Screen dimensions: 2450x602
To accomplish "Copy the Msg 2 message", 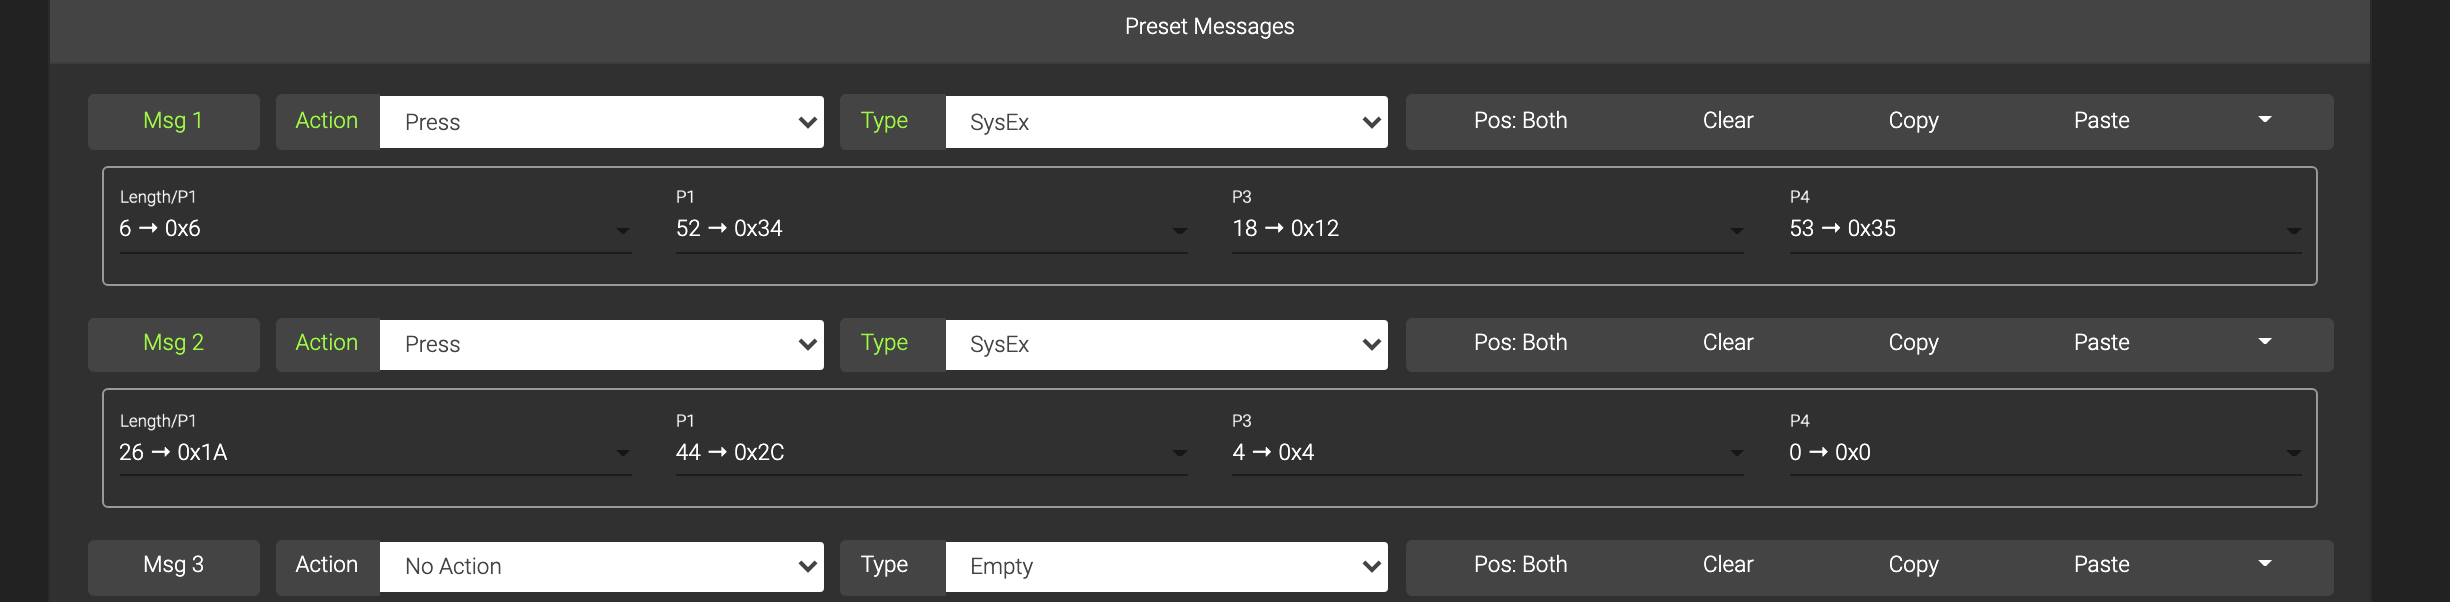I will click(1913, 343).
